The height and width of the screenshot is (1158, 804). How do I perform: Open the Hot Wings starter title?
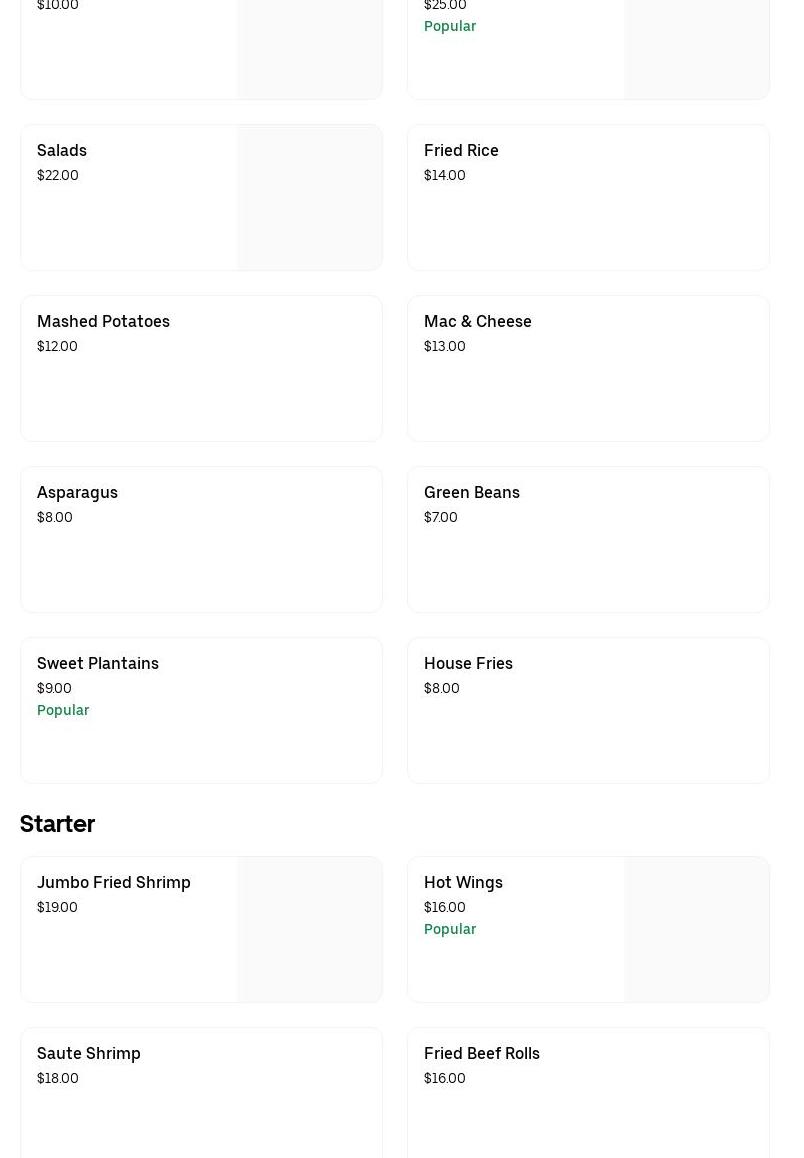[463, 882]
